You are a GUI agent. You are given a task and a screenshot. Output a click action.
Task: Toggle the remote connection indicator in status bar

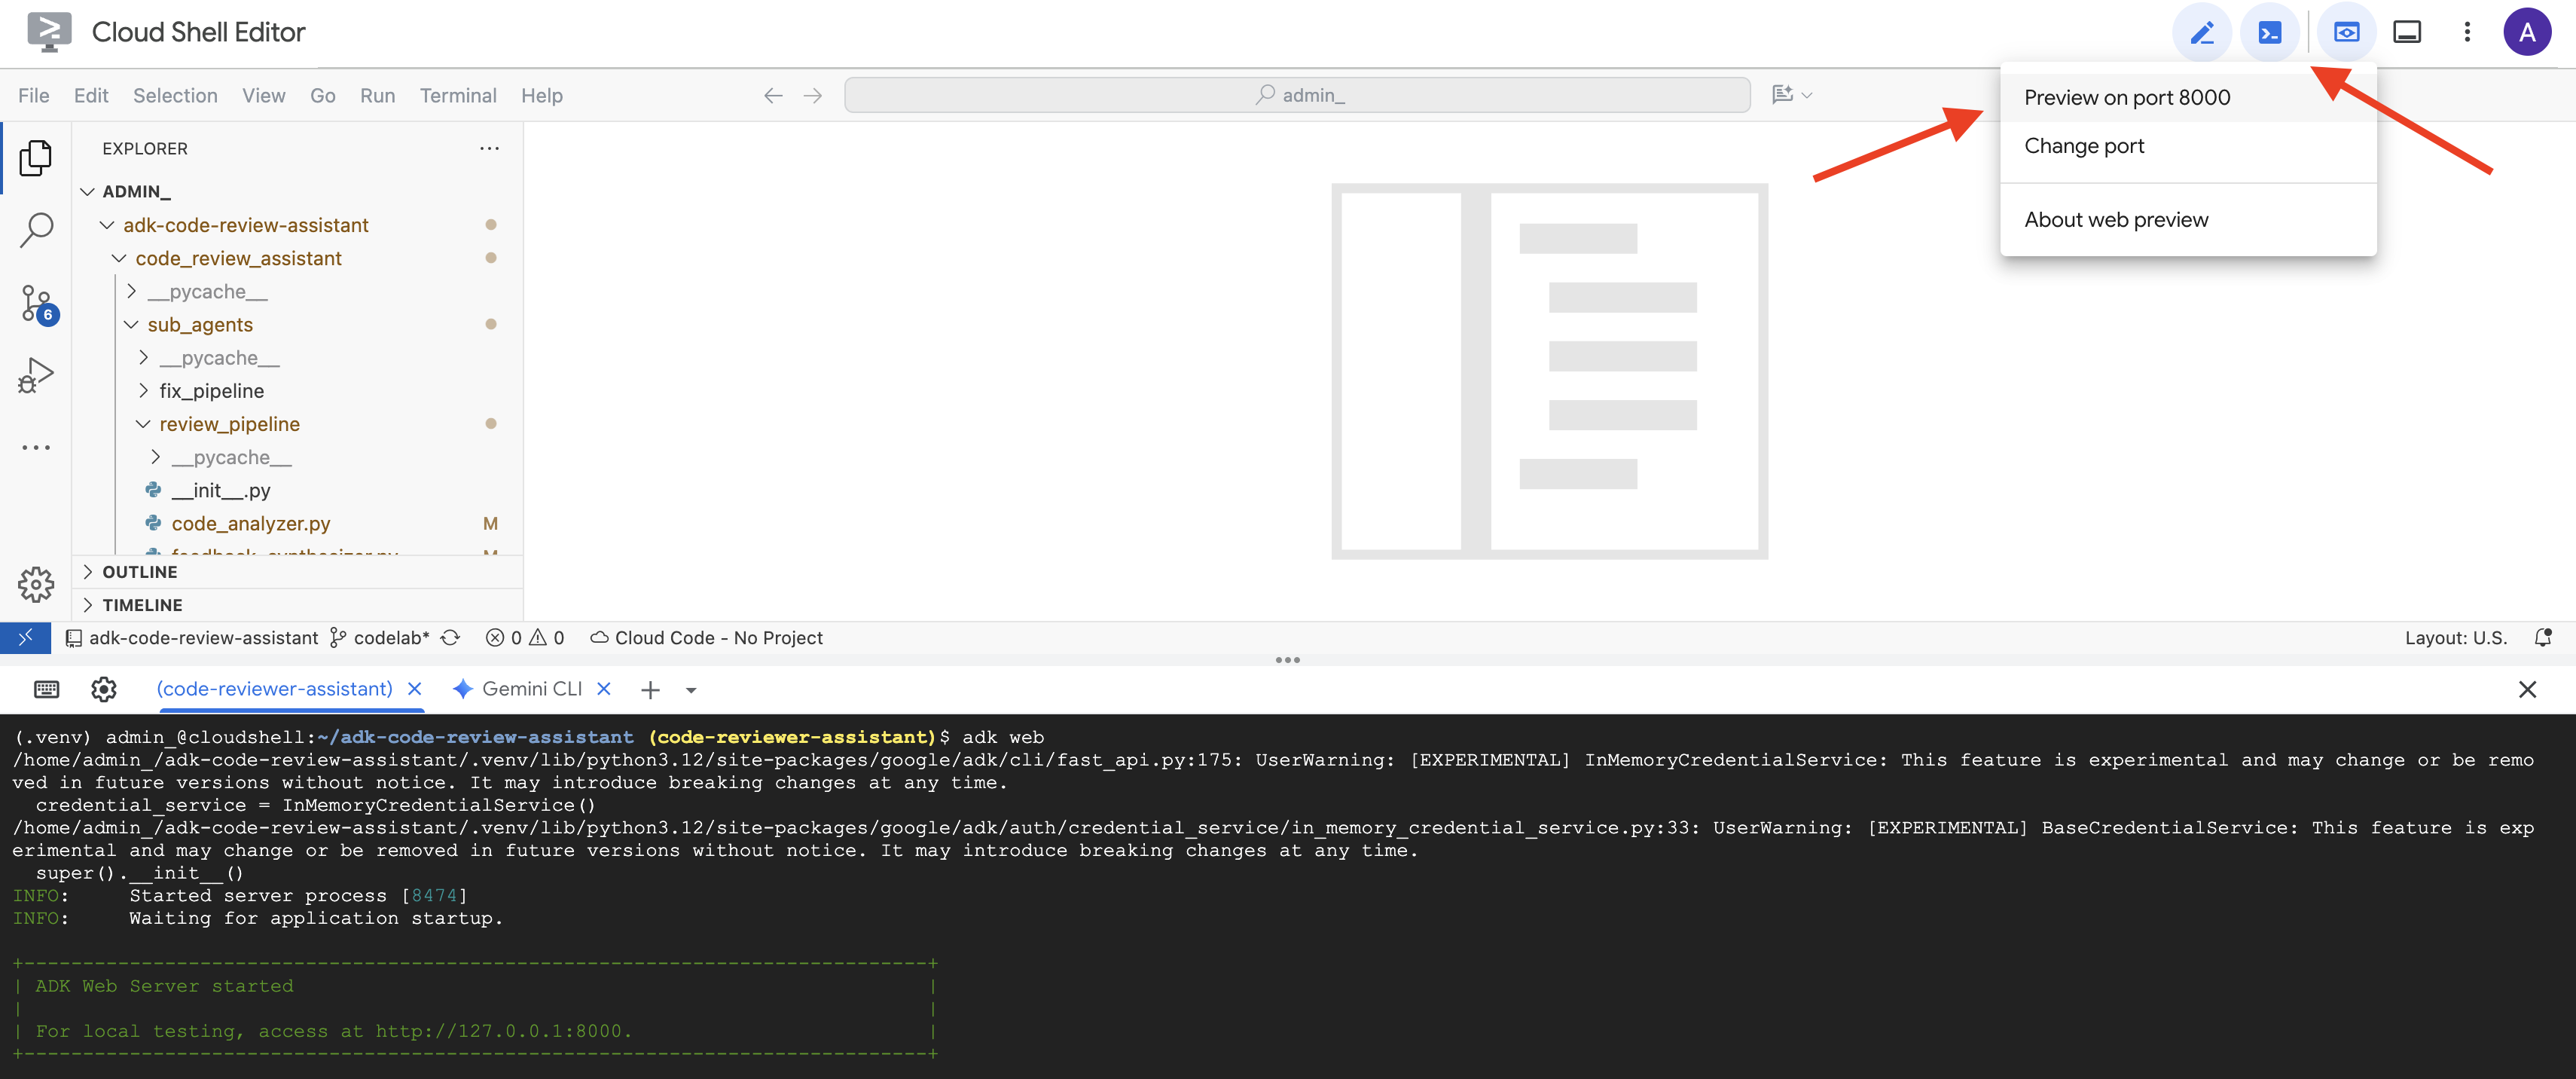(x=26, y=637)
